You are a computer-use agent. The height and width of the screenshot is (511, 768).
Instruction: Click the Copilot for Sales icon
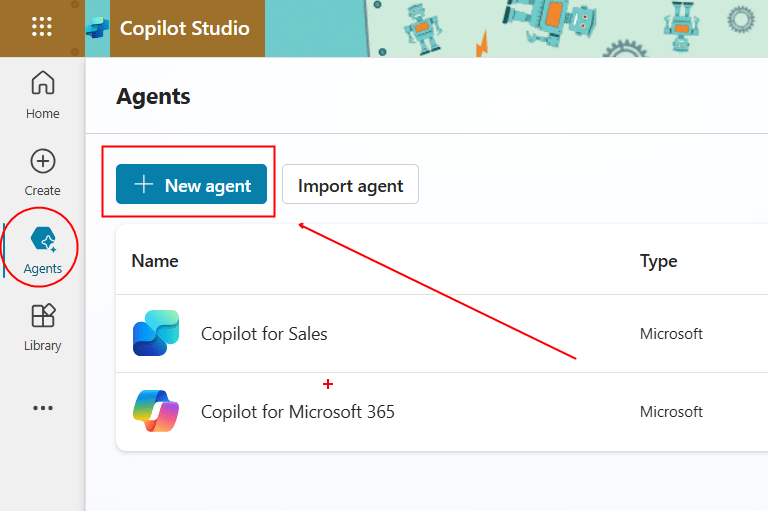point(156,333)
